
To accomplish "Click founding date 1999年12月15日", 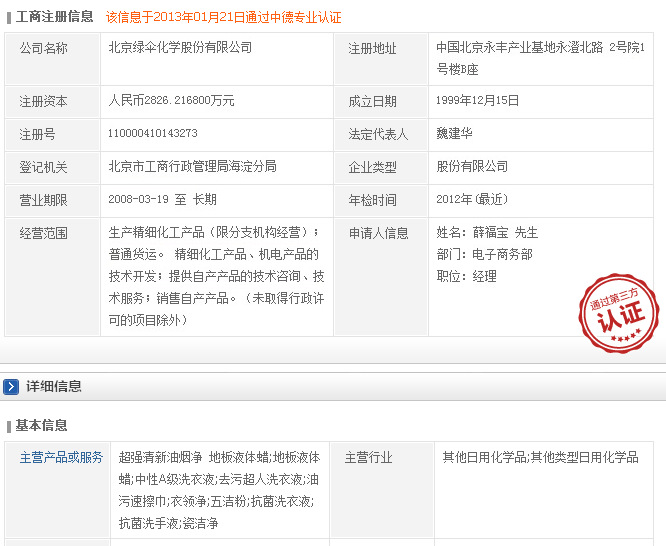I will [x=477, y=100].
